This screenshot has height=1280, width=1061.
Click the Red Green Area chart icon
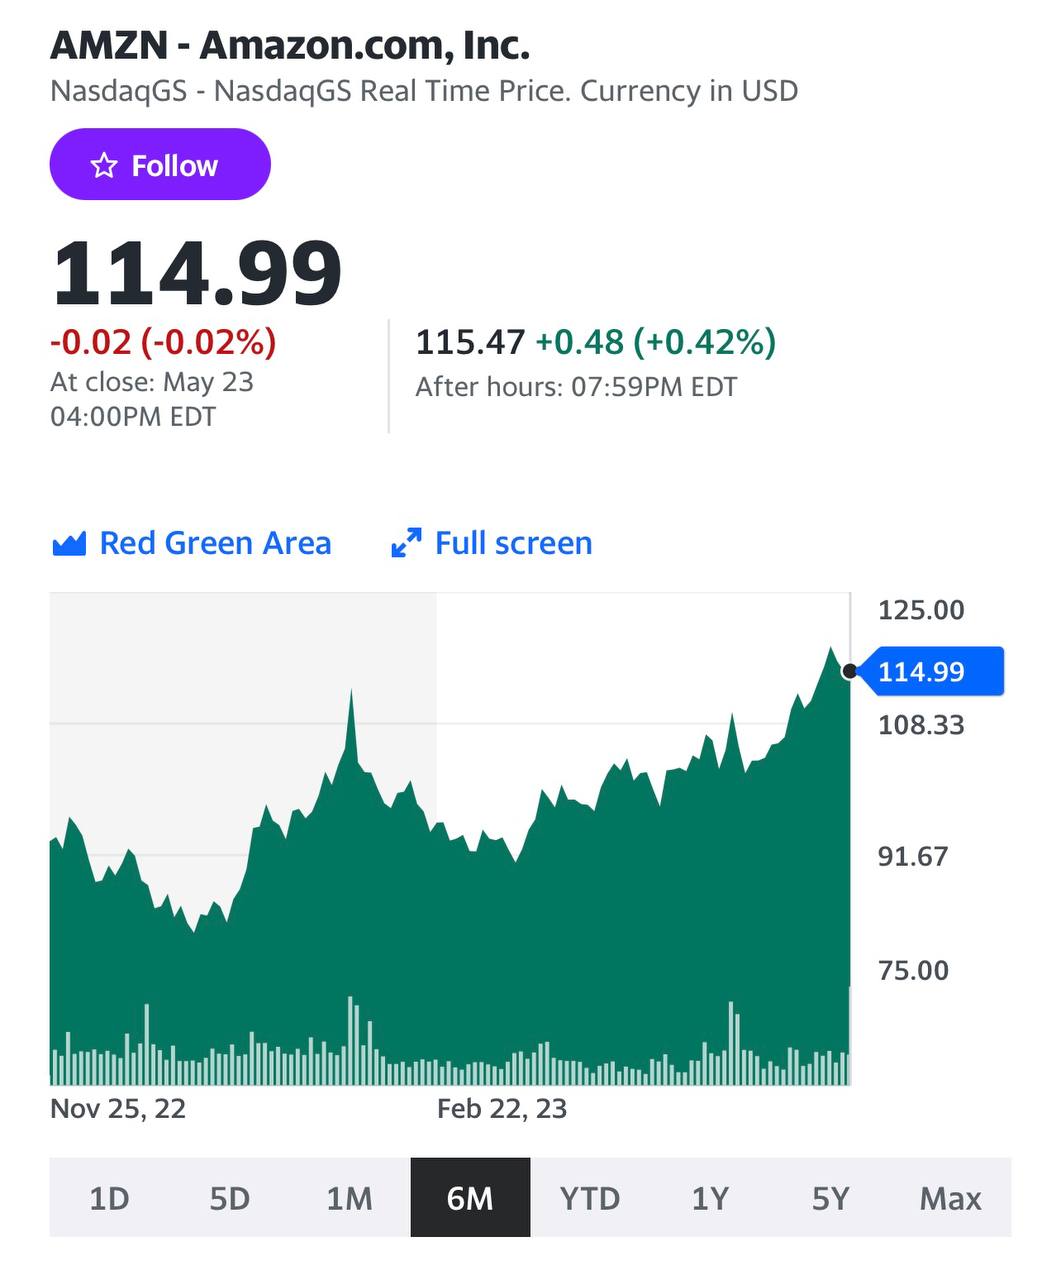tap(68, 544)
